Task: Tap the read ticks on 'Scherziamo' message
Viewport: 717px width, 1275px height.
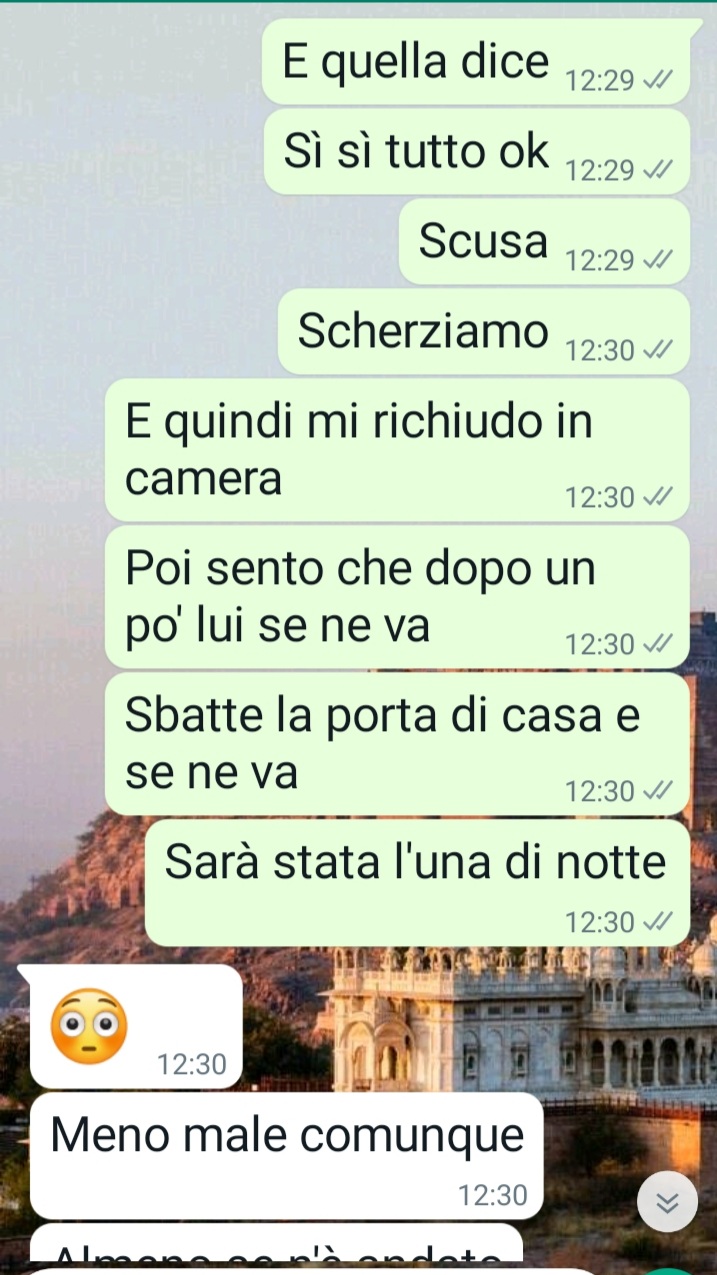Action: tap(657, 350)
